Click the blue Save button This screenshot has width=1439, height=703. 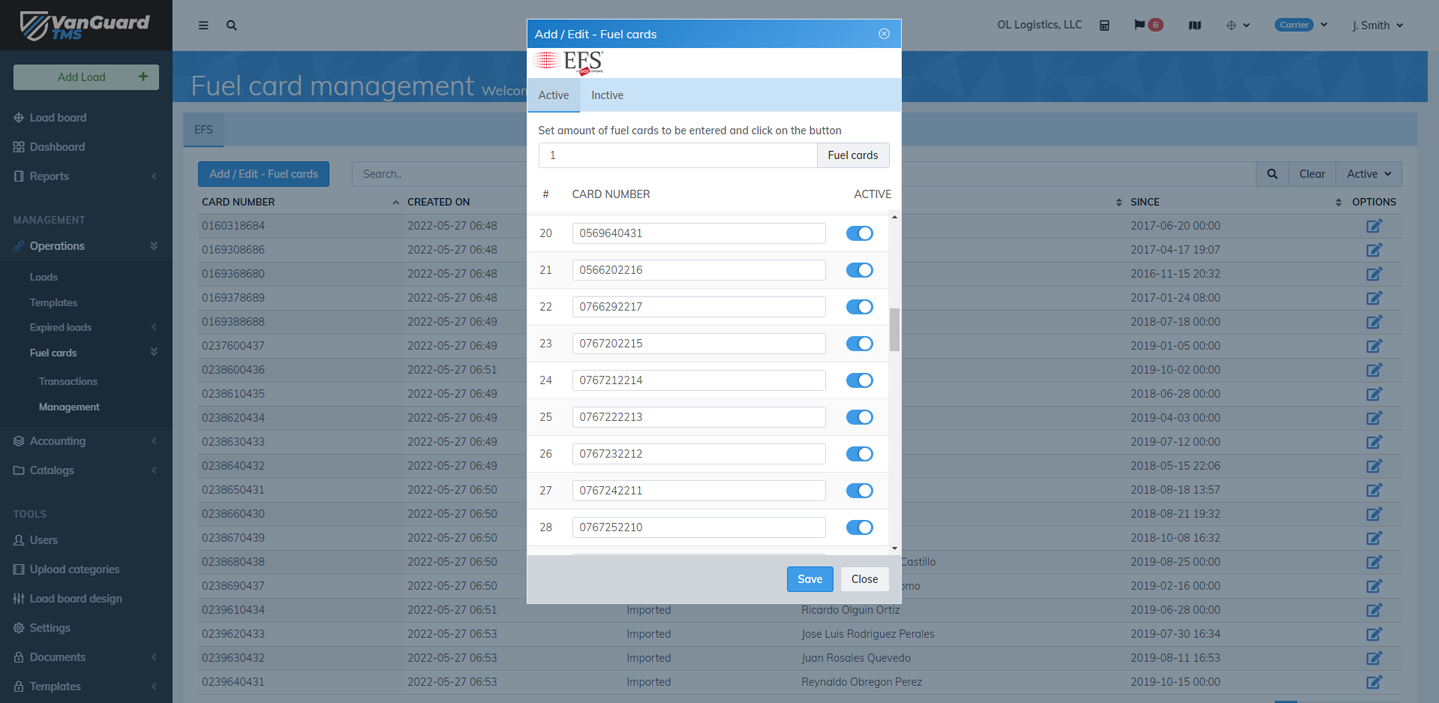pos(809,579)
